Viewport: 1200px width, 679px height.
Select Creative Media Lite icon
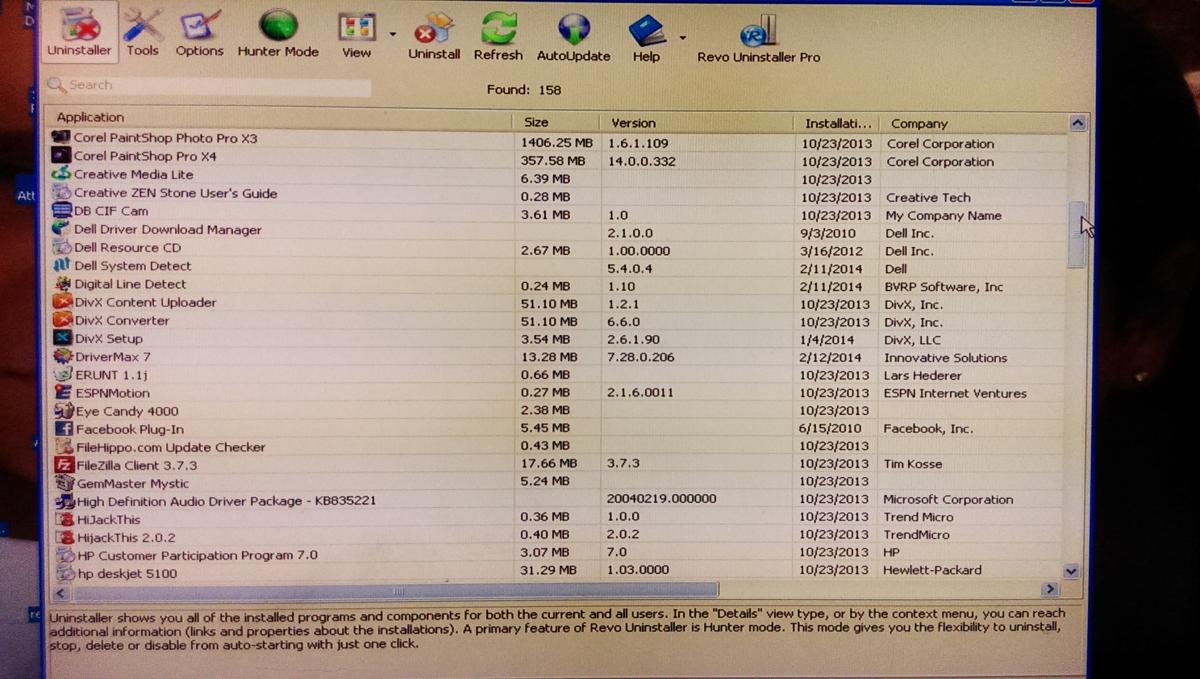pos(61,173)
